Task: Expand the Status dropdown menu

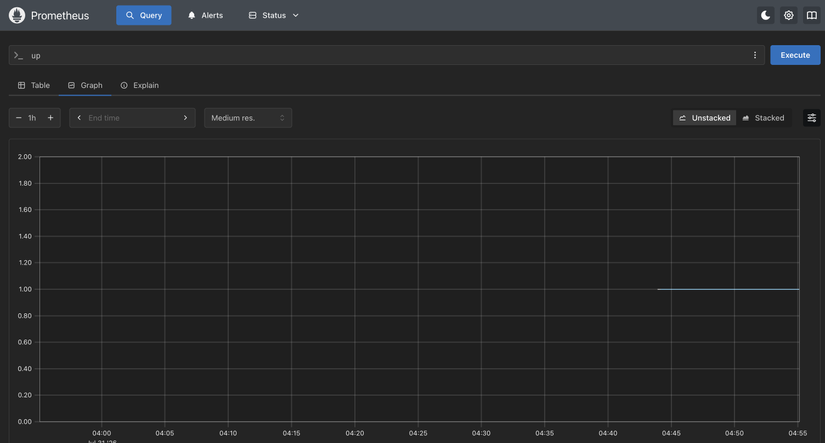Action: (x=274, y=15)
